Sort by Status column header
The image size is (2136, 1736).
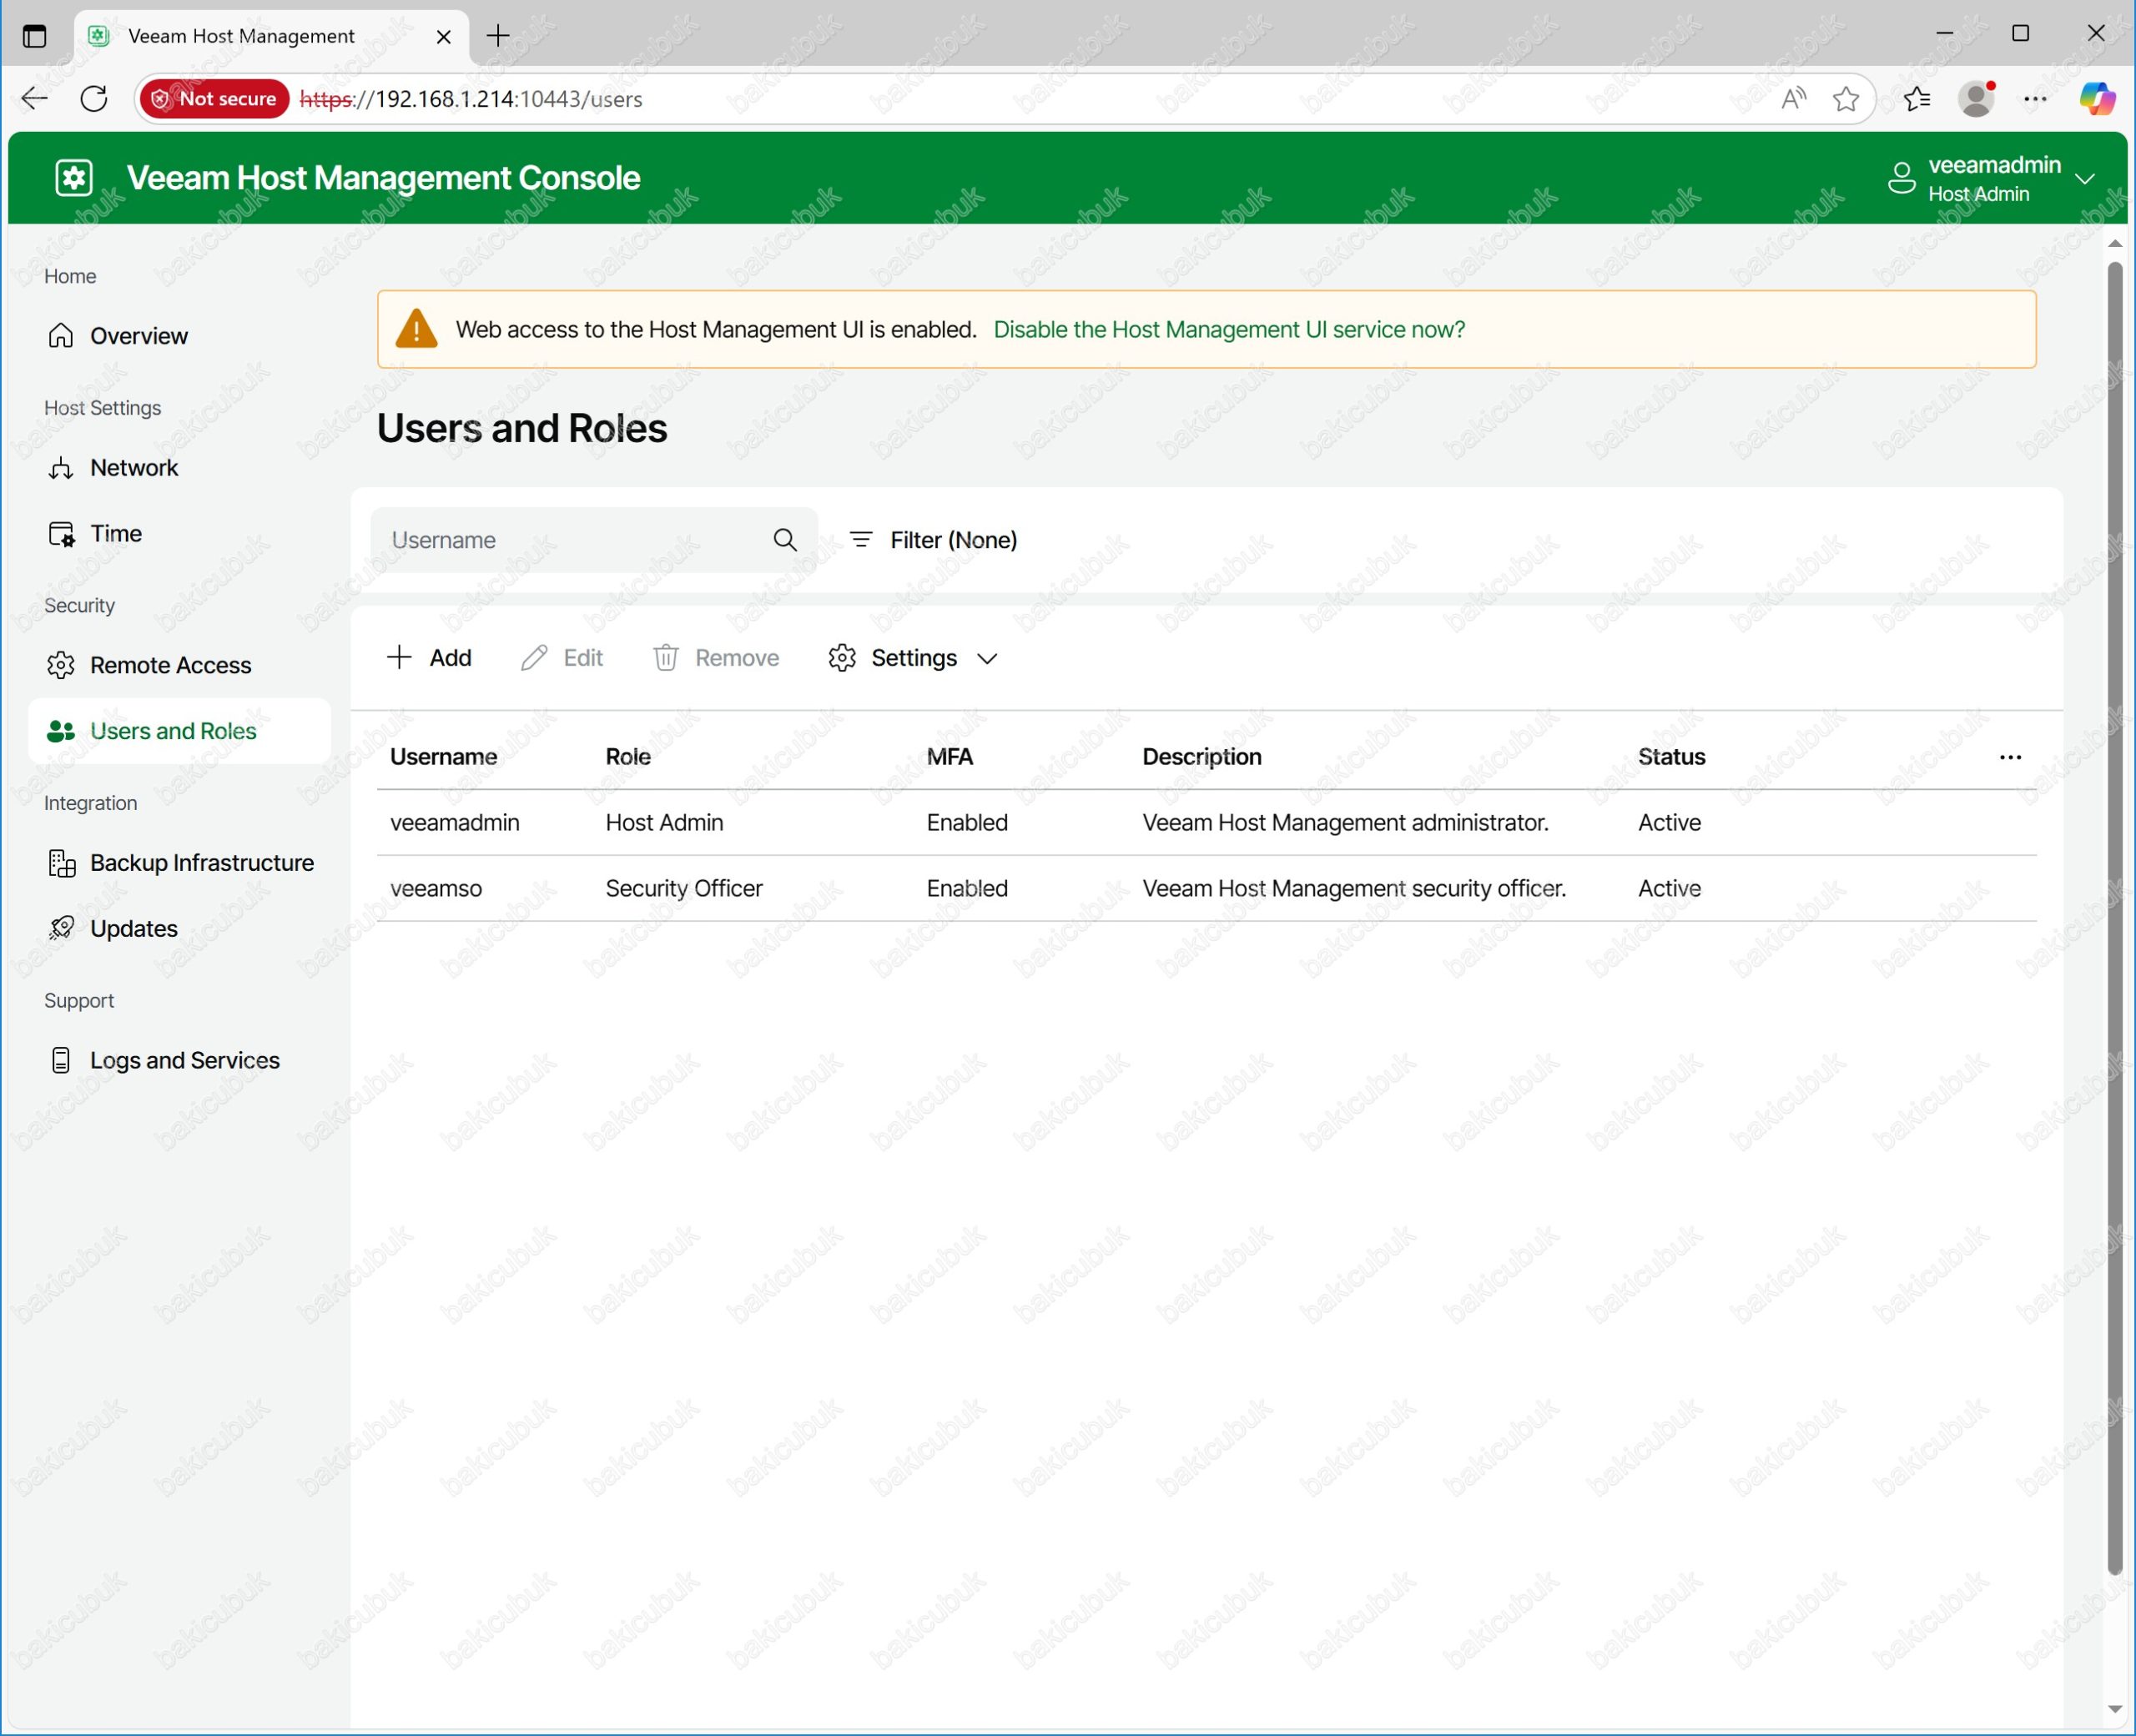[x=1671, y=757]
